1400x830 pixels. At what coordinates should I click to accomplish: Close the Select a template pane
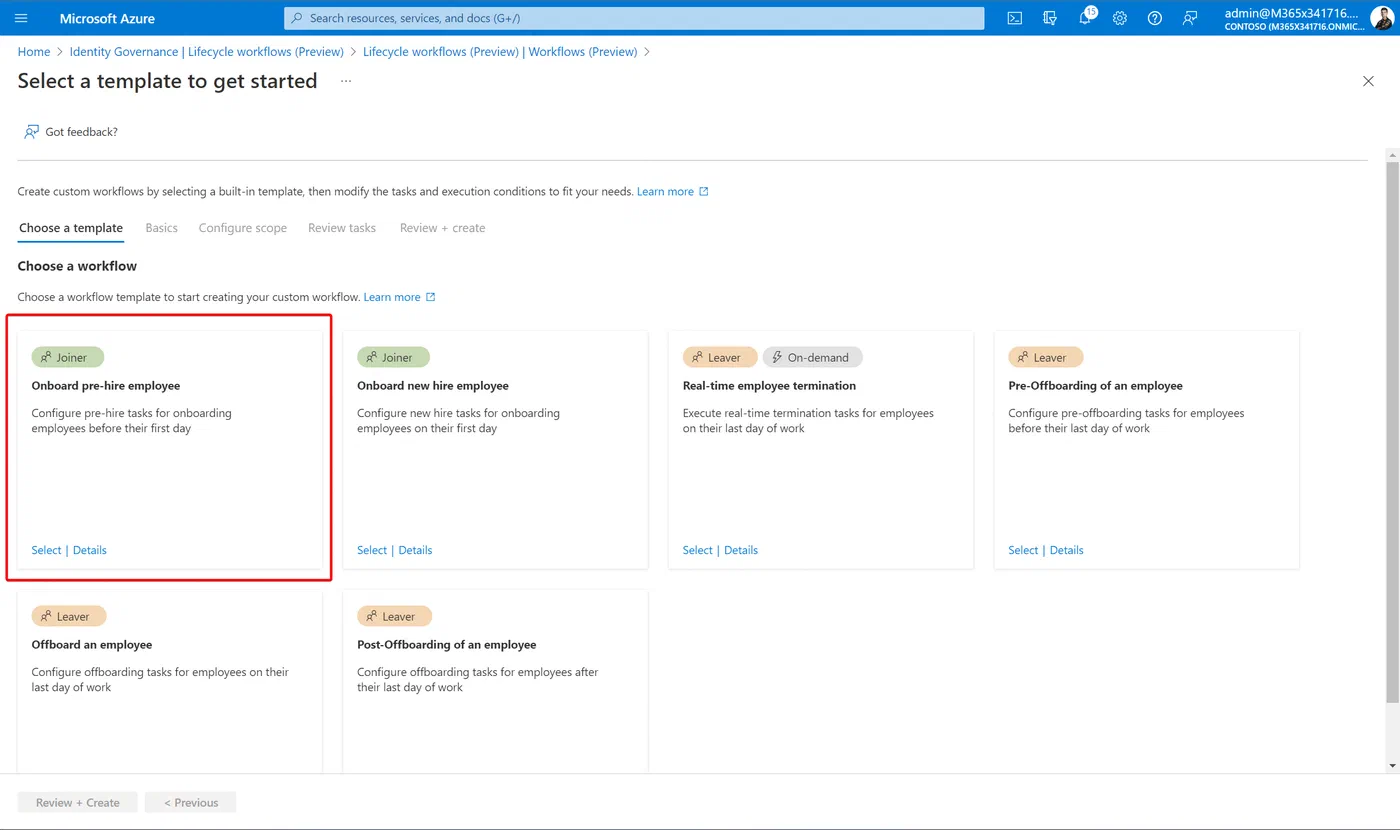tap(1368, 81)
